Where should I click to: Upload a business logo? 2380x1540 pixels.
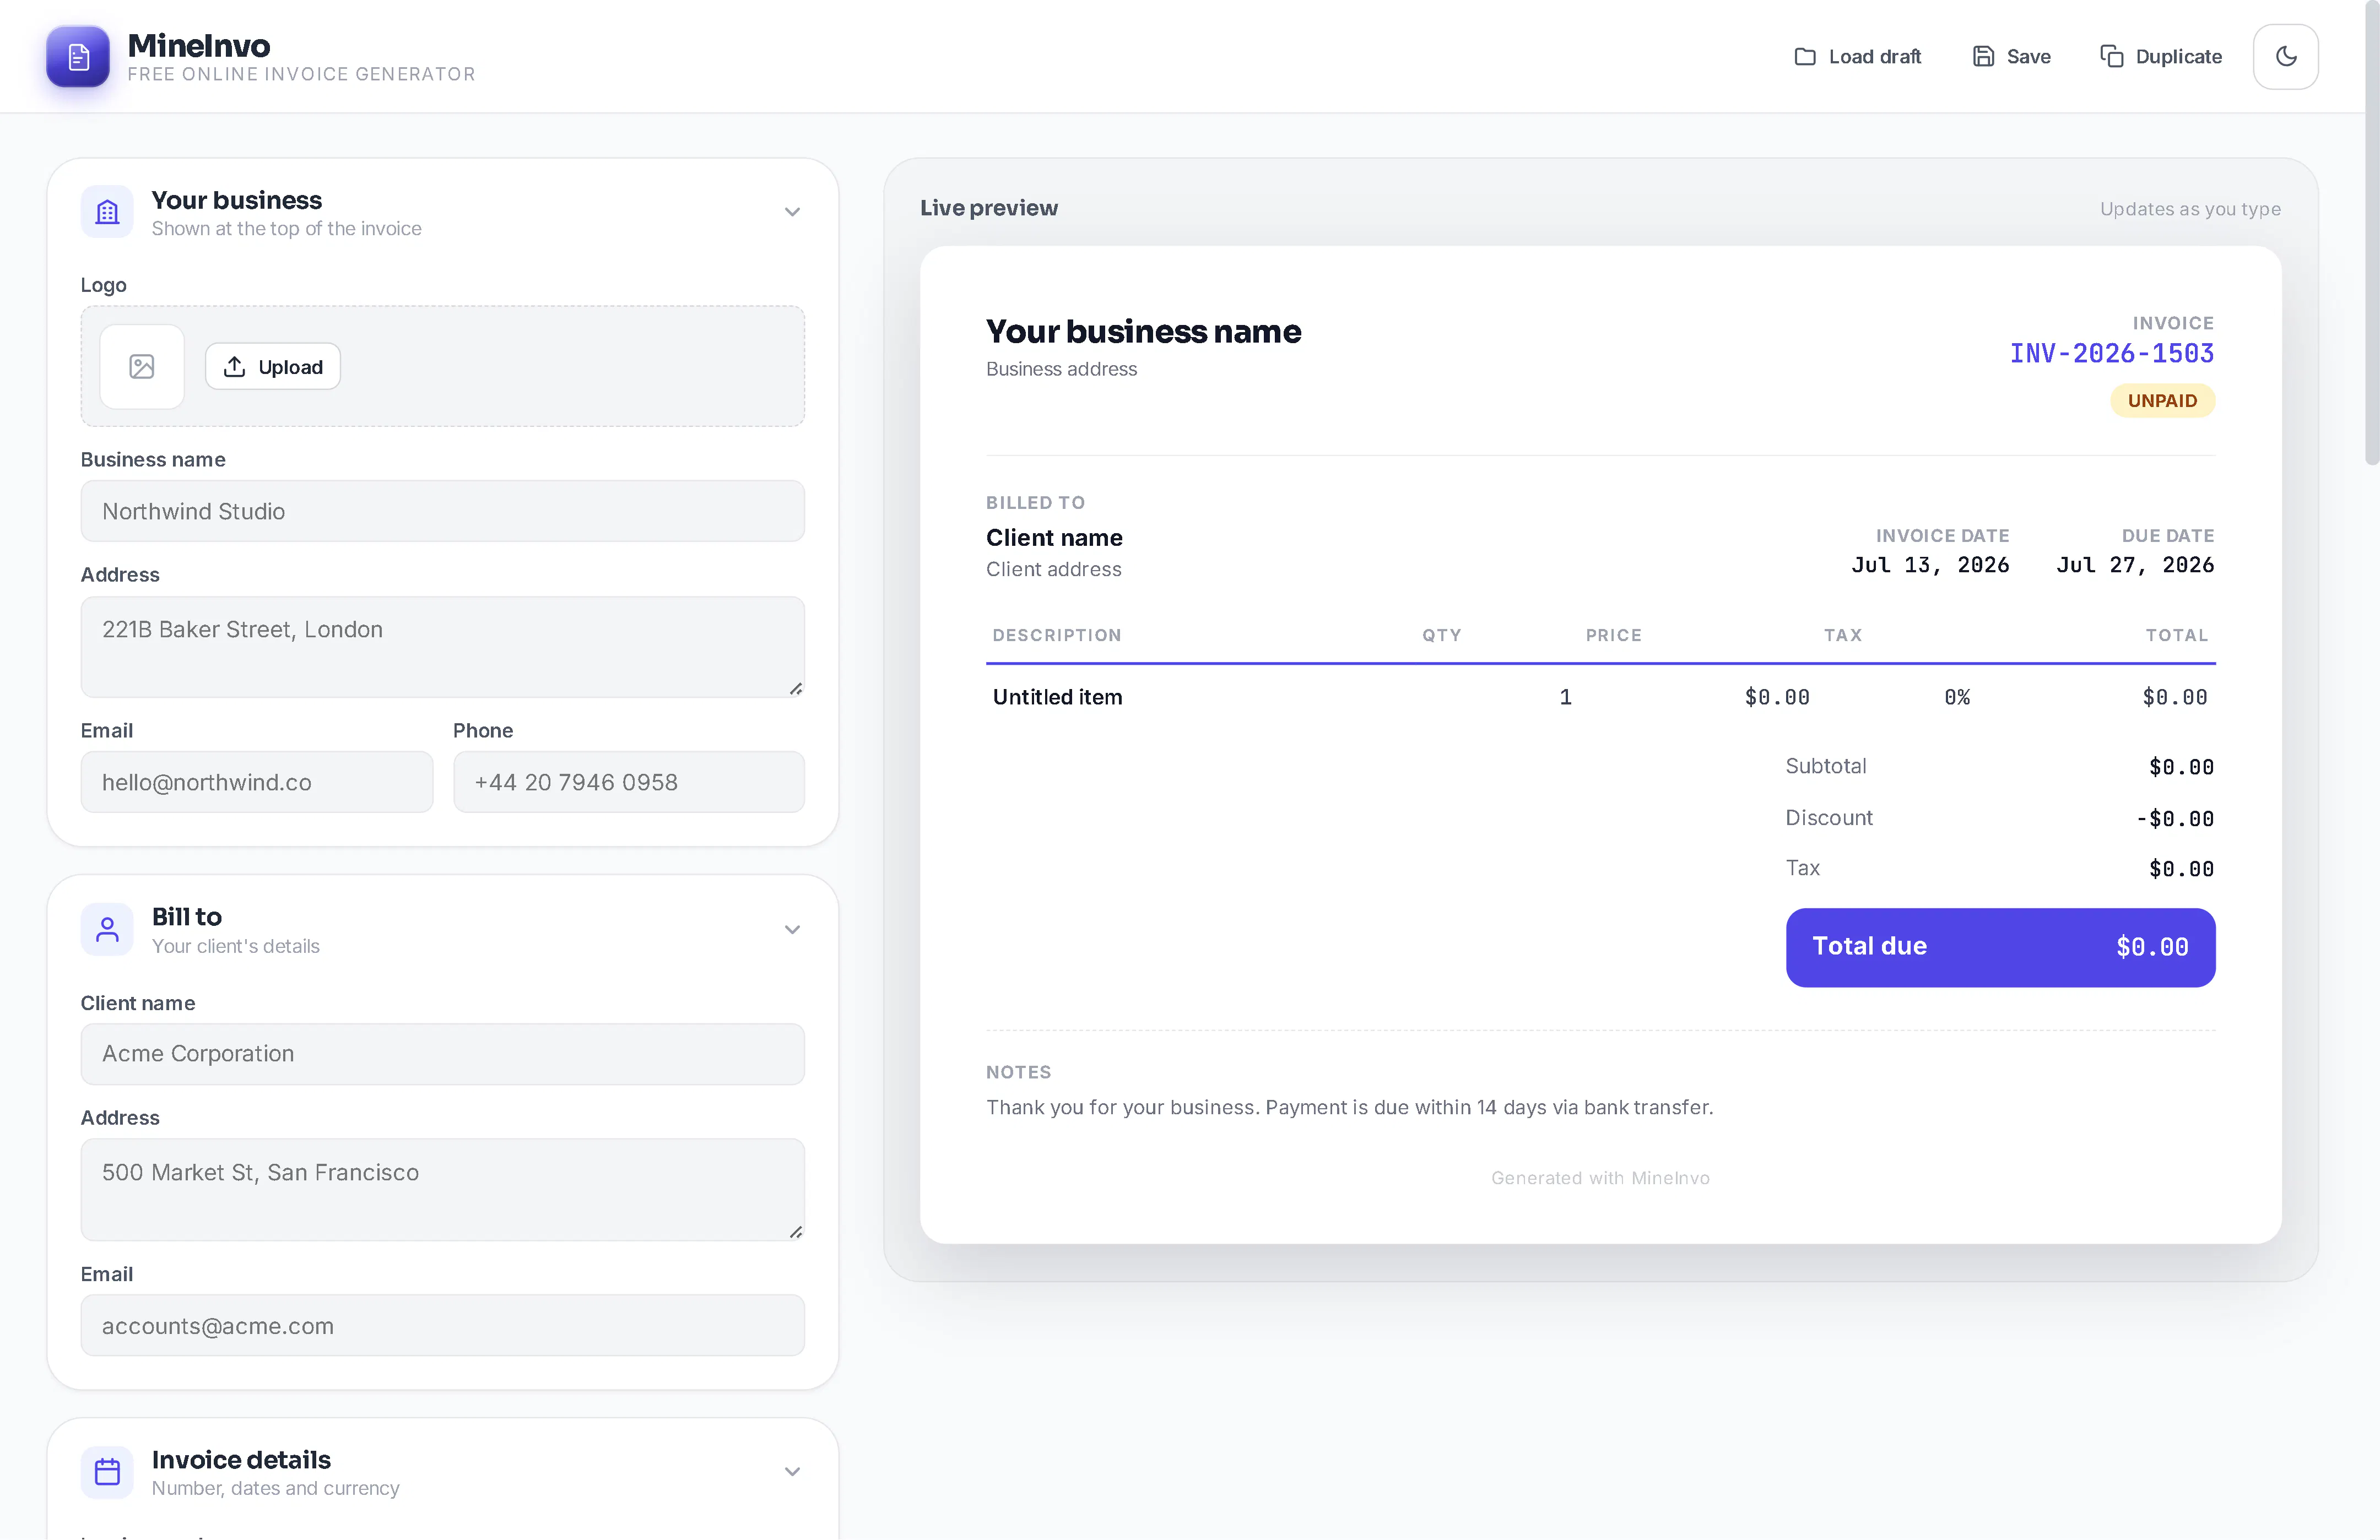tap(273, 367)
